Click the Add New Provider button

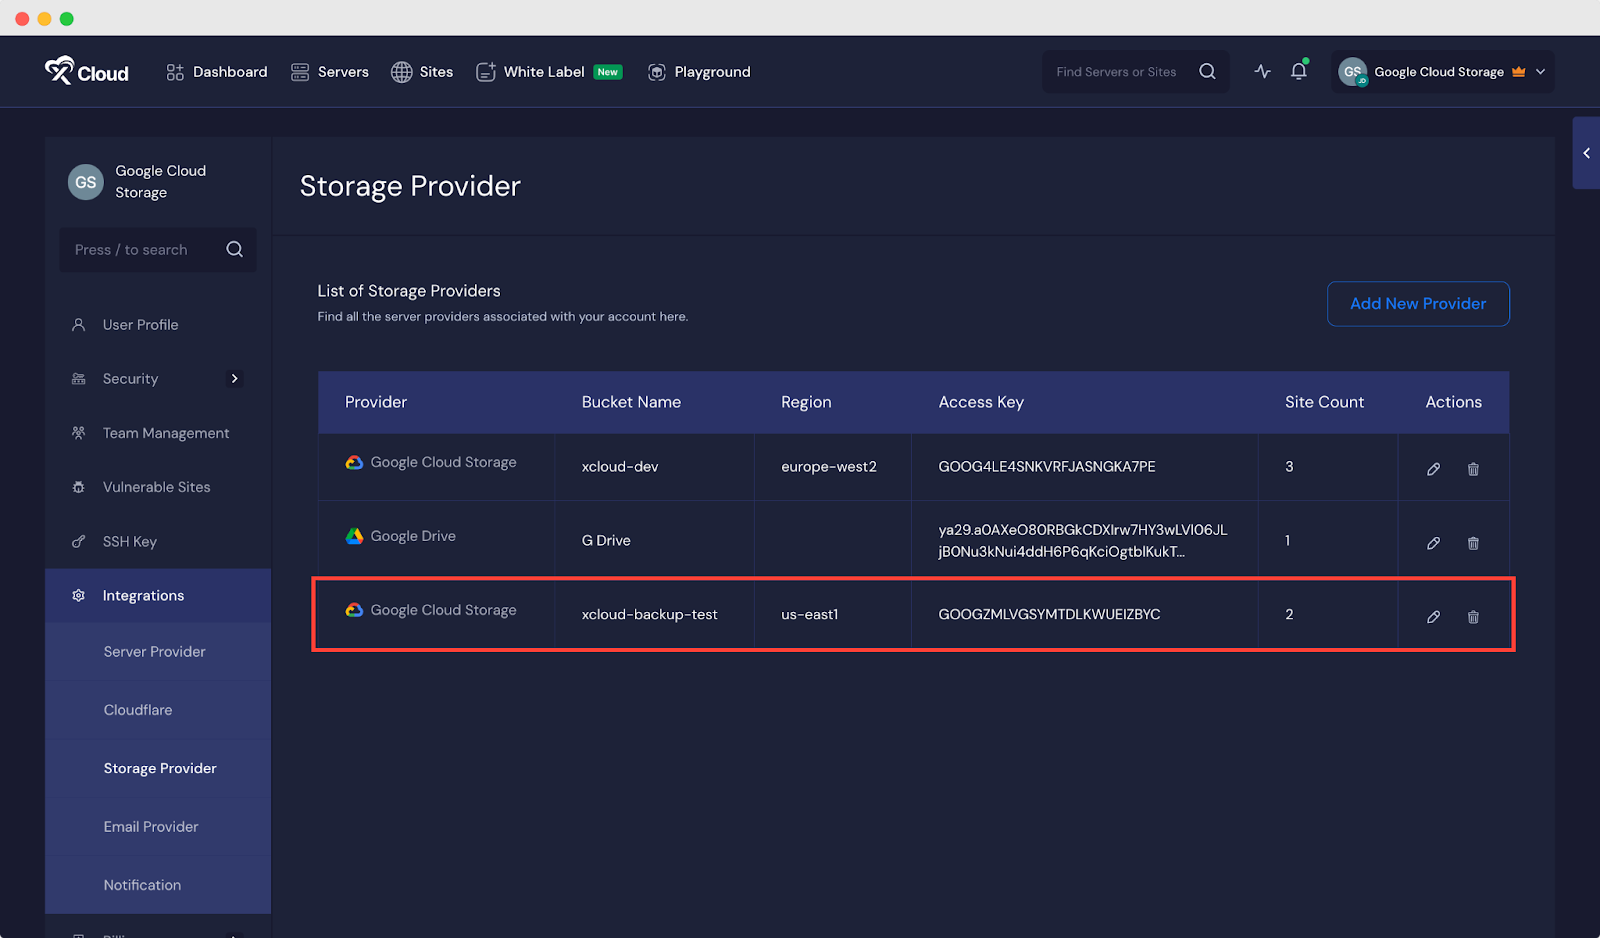tap(1417, 303)
